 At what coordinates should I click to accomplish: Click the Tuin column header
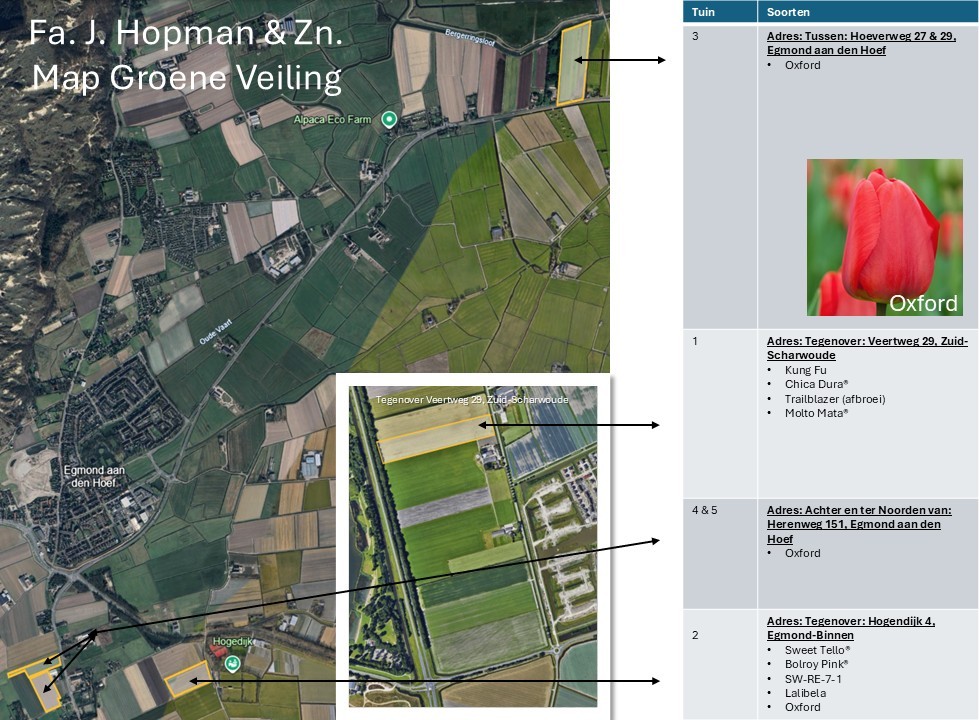(x=703, y=12)
